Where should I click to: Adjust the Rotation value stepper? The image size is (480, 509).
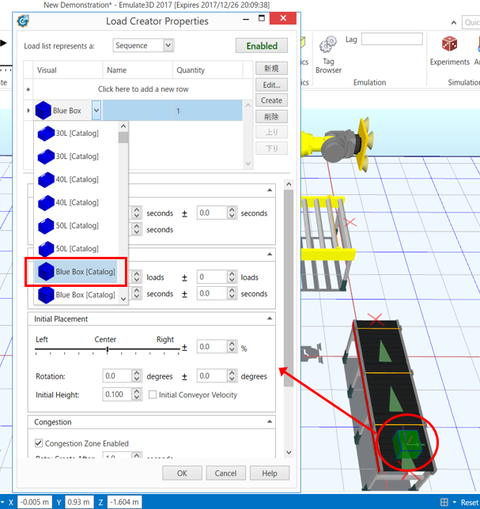137,376
